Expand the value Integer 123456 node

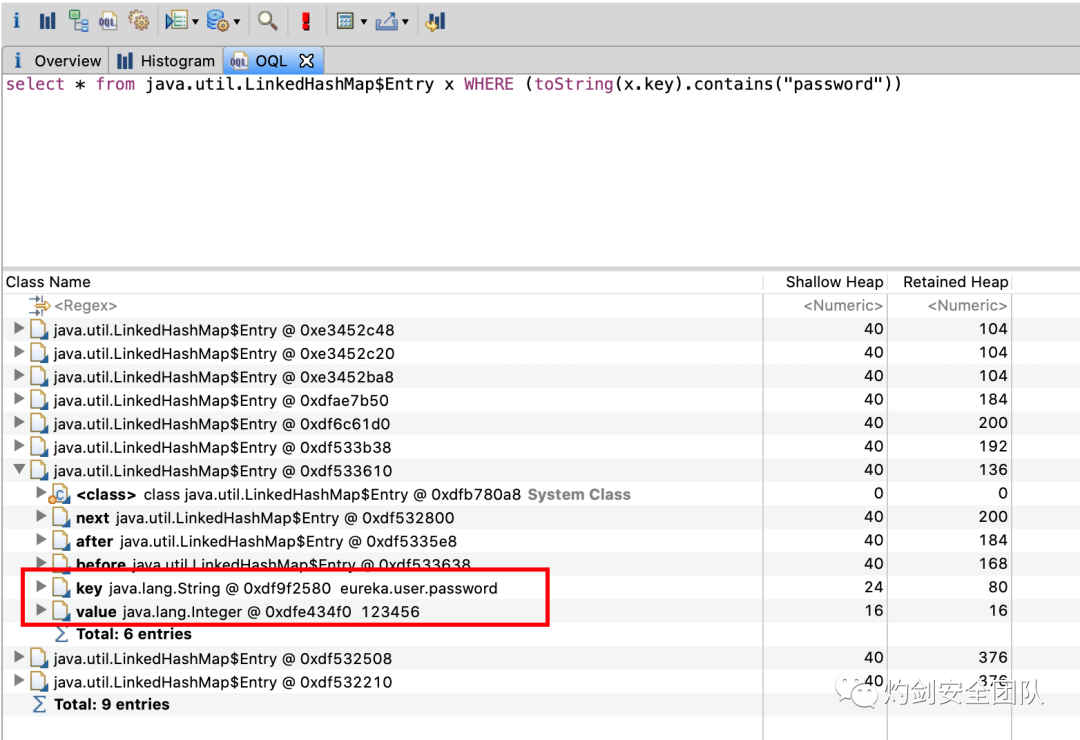[41, 610]
